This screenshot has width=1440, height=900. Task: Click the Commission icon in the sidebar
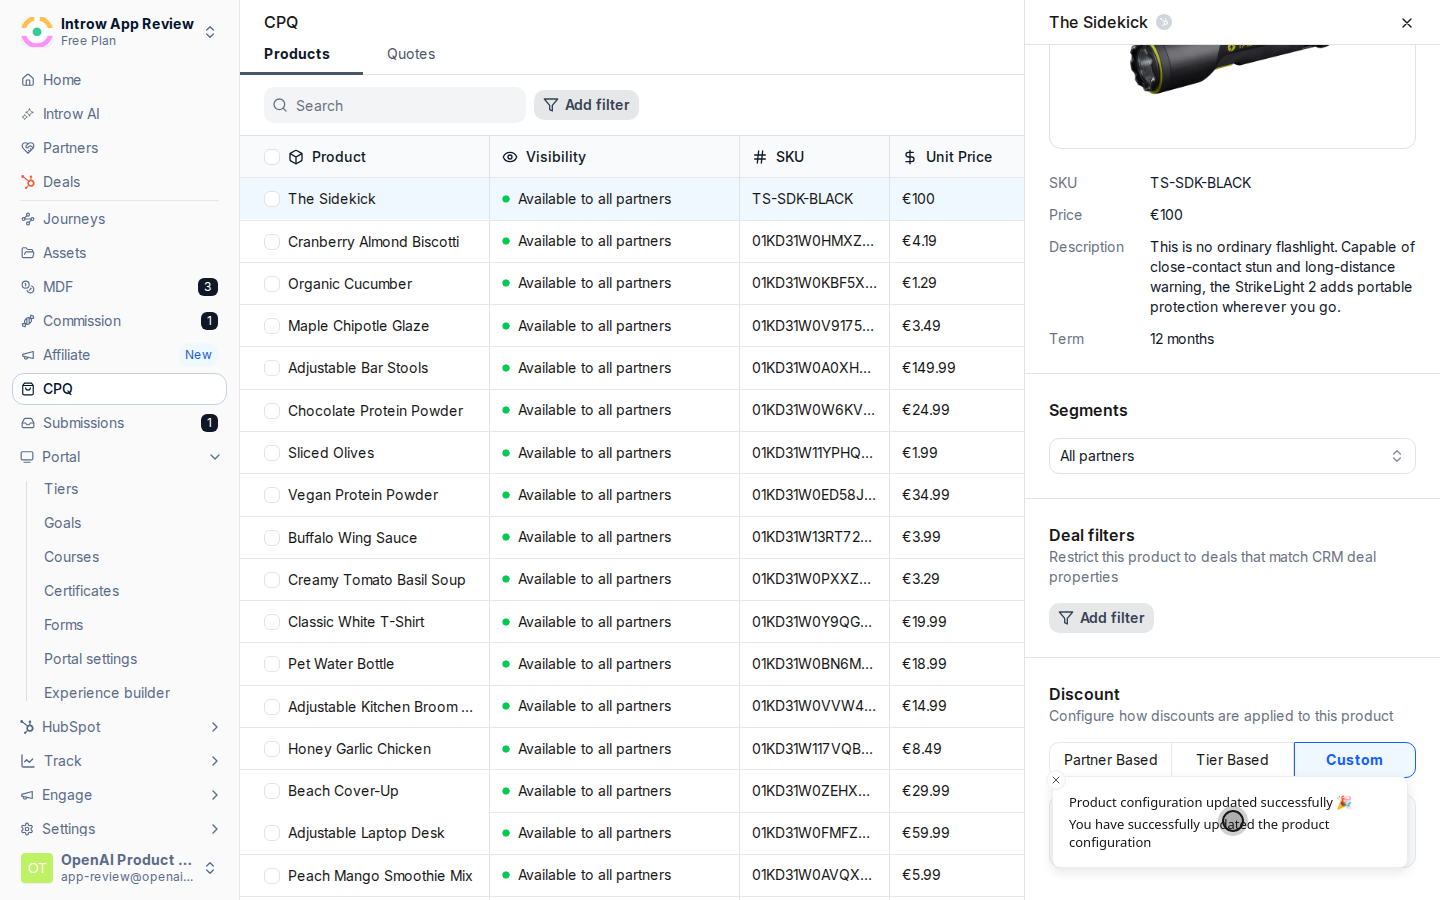28,321
